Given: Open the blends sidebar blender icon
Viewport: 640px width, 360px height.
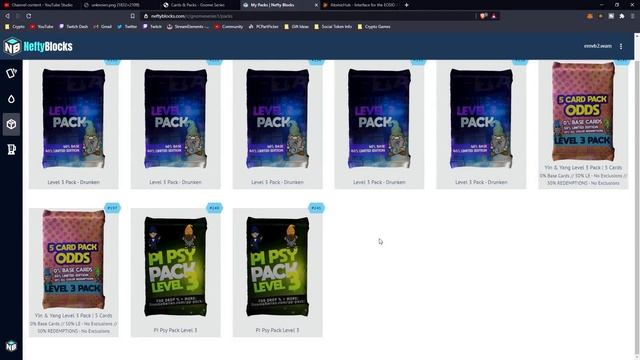Looking at the screenshot, I should [11, 149].
